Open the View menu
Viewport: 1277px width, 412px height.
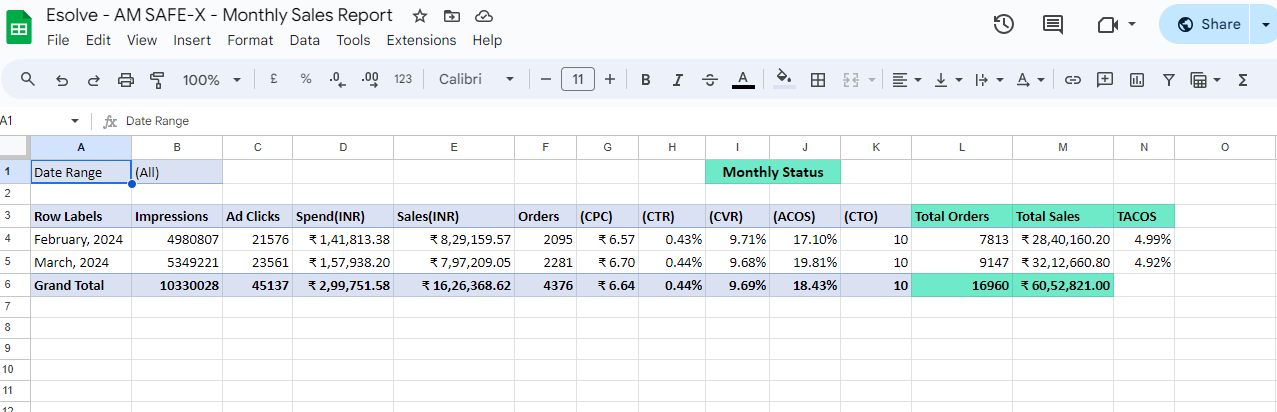click(x=142, y=40)
